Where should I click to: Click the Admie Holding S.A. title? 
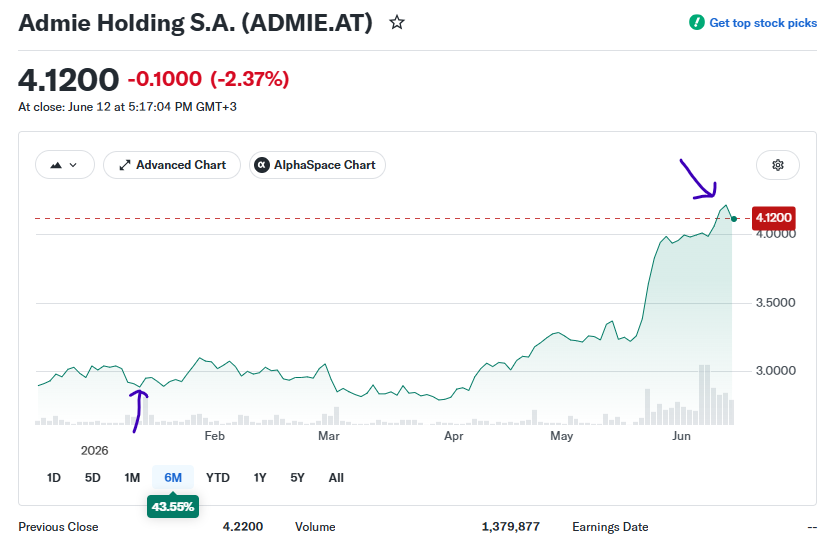click(195, 23)
